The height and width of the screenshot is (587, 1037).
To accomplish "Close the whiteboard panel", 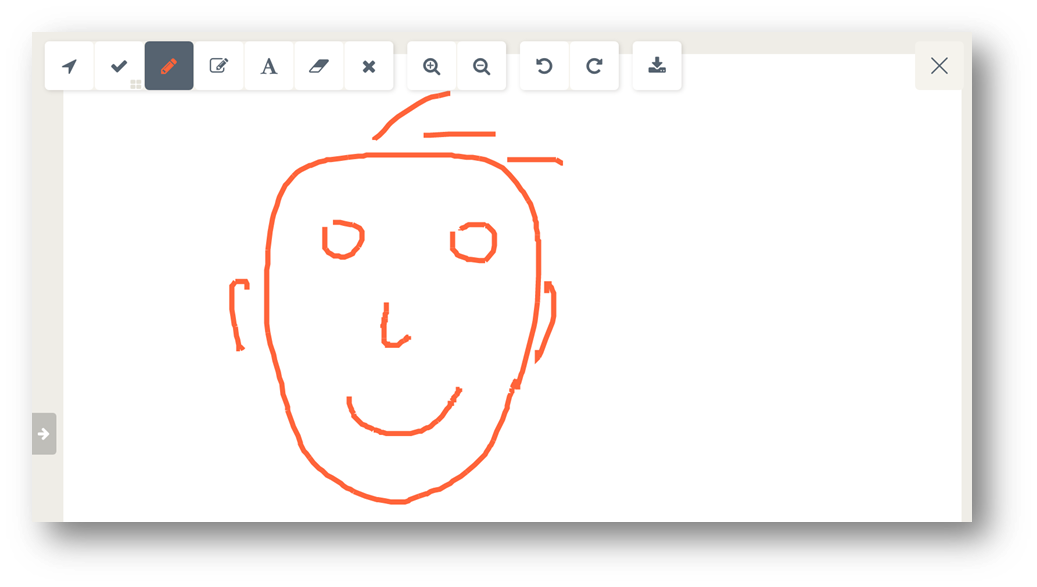I will point(939,65).
